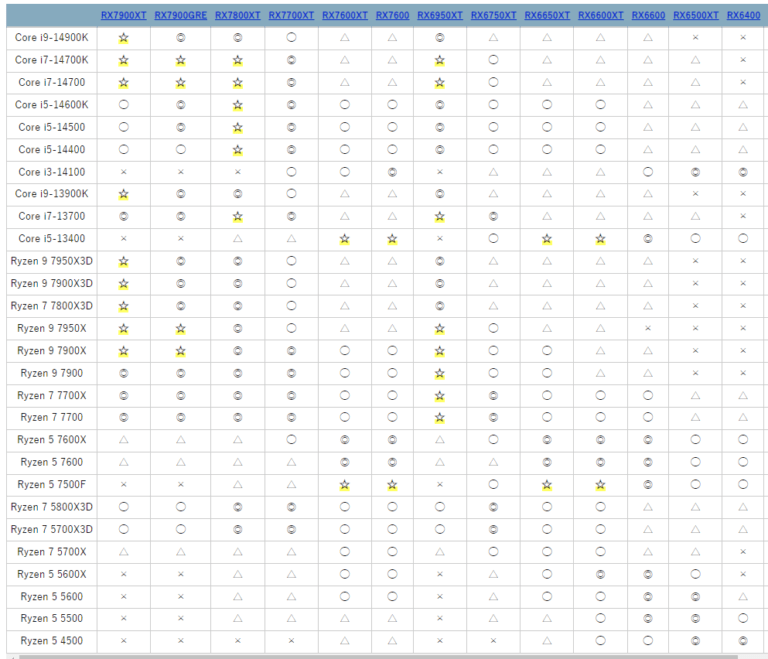
Task: Open the RX6400 column link
Action: (744, 15)
